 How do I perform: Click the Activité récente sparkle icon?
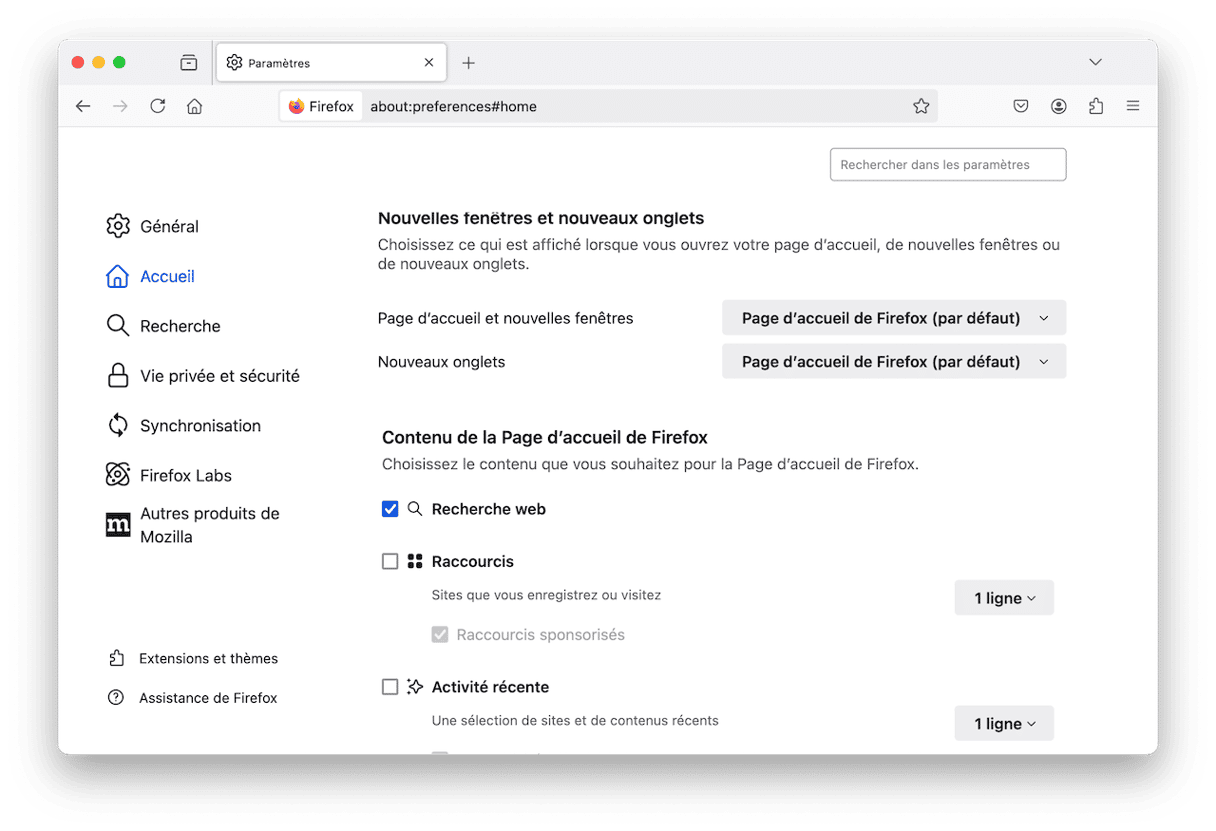[x=415, y=687]
